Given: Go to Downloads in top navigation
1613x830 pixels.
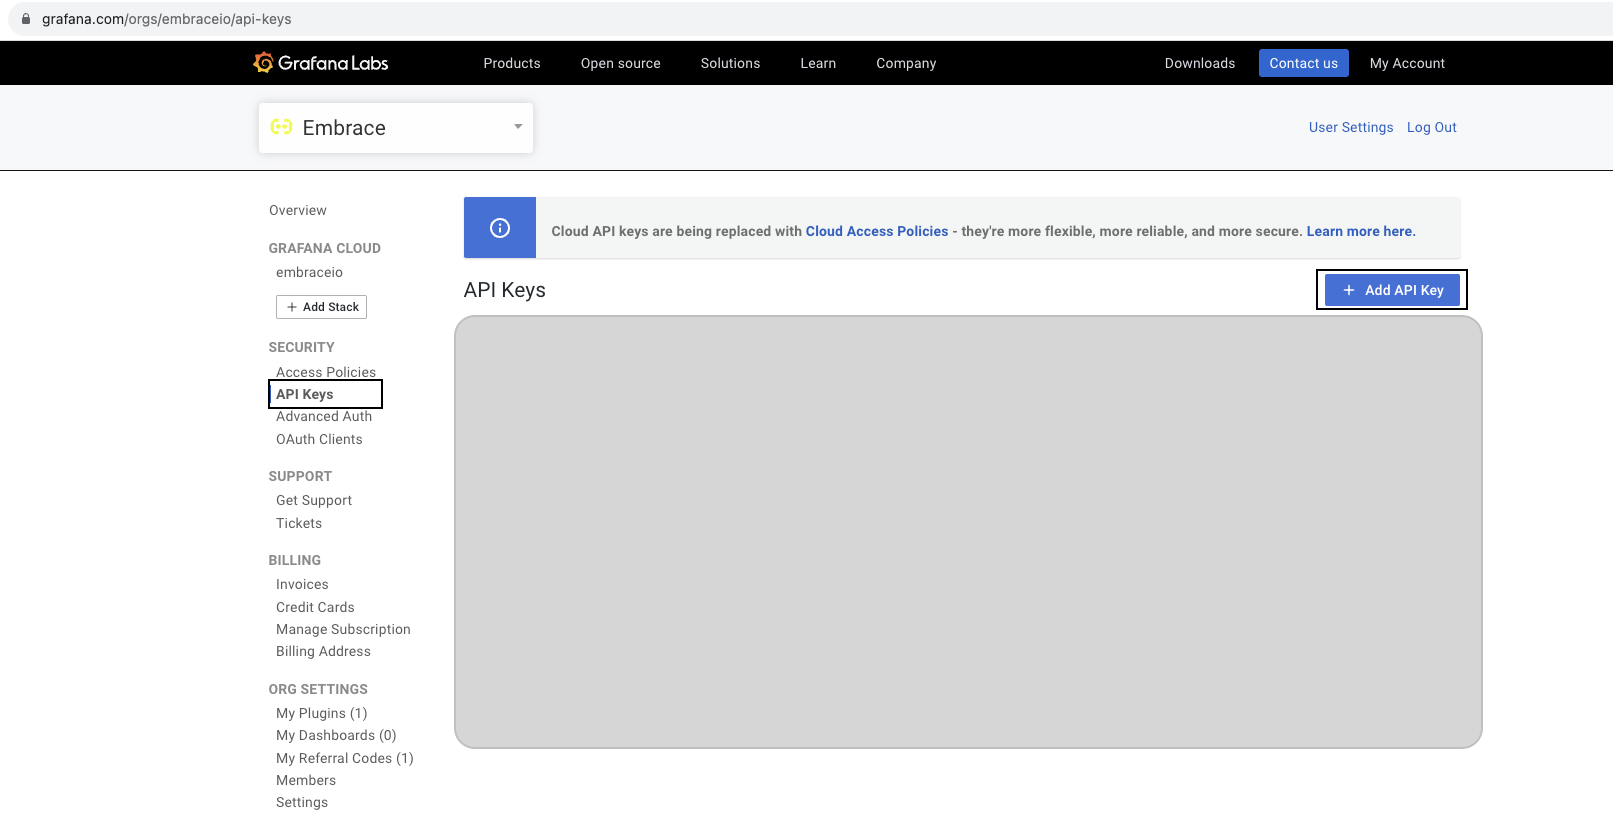Looking at the screenshot, I should coord(1200,63).
